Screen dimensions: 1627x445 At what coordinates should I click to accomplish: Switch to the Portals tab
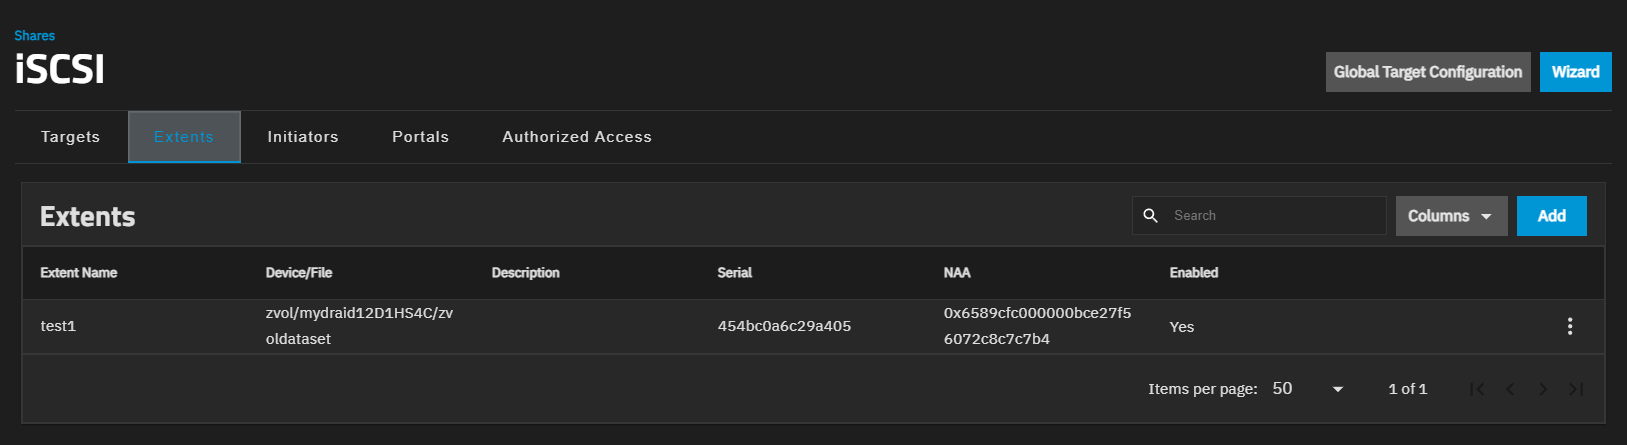(x=420, y=137)
